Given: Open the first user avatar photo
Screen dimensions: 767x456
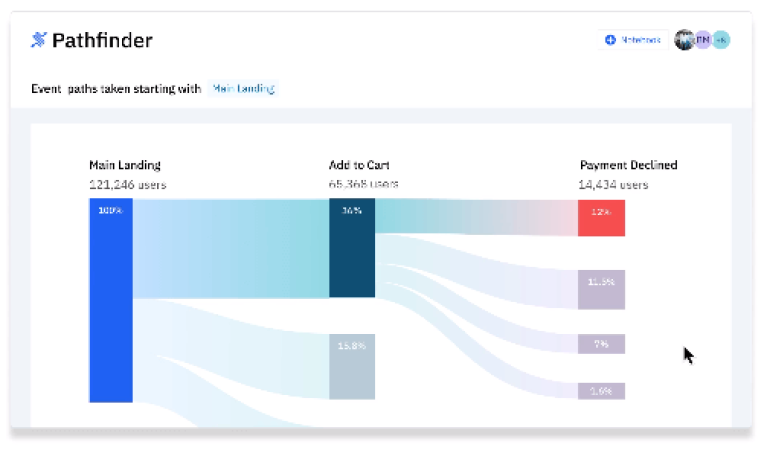Looking at the screenshot, I should tap(684, 40).
